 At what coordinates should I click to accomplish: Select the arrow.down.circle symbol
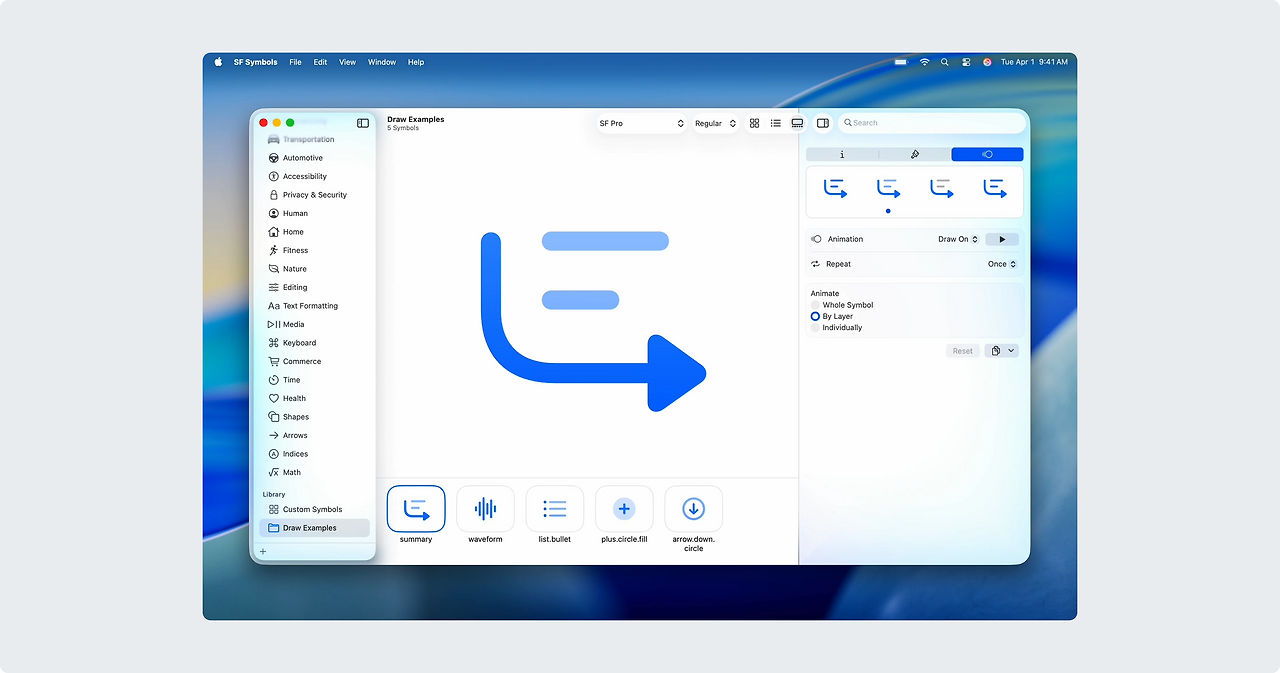693,509
